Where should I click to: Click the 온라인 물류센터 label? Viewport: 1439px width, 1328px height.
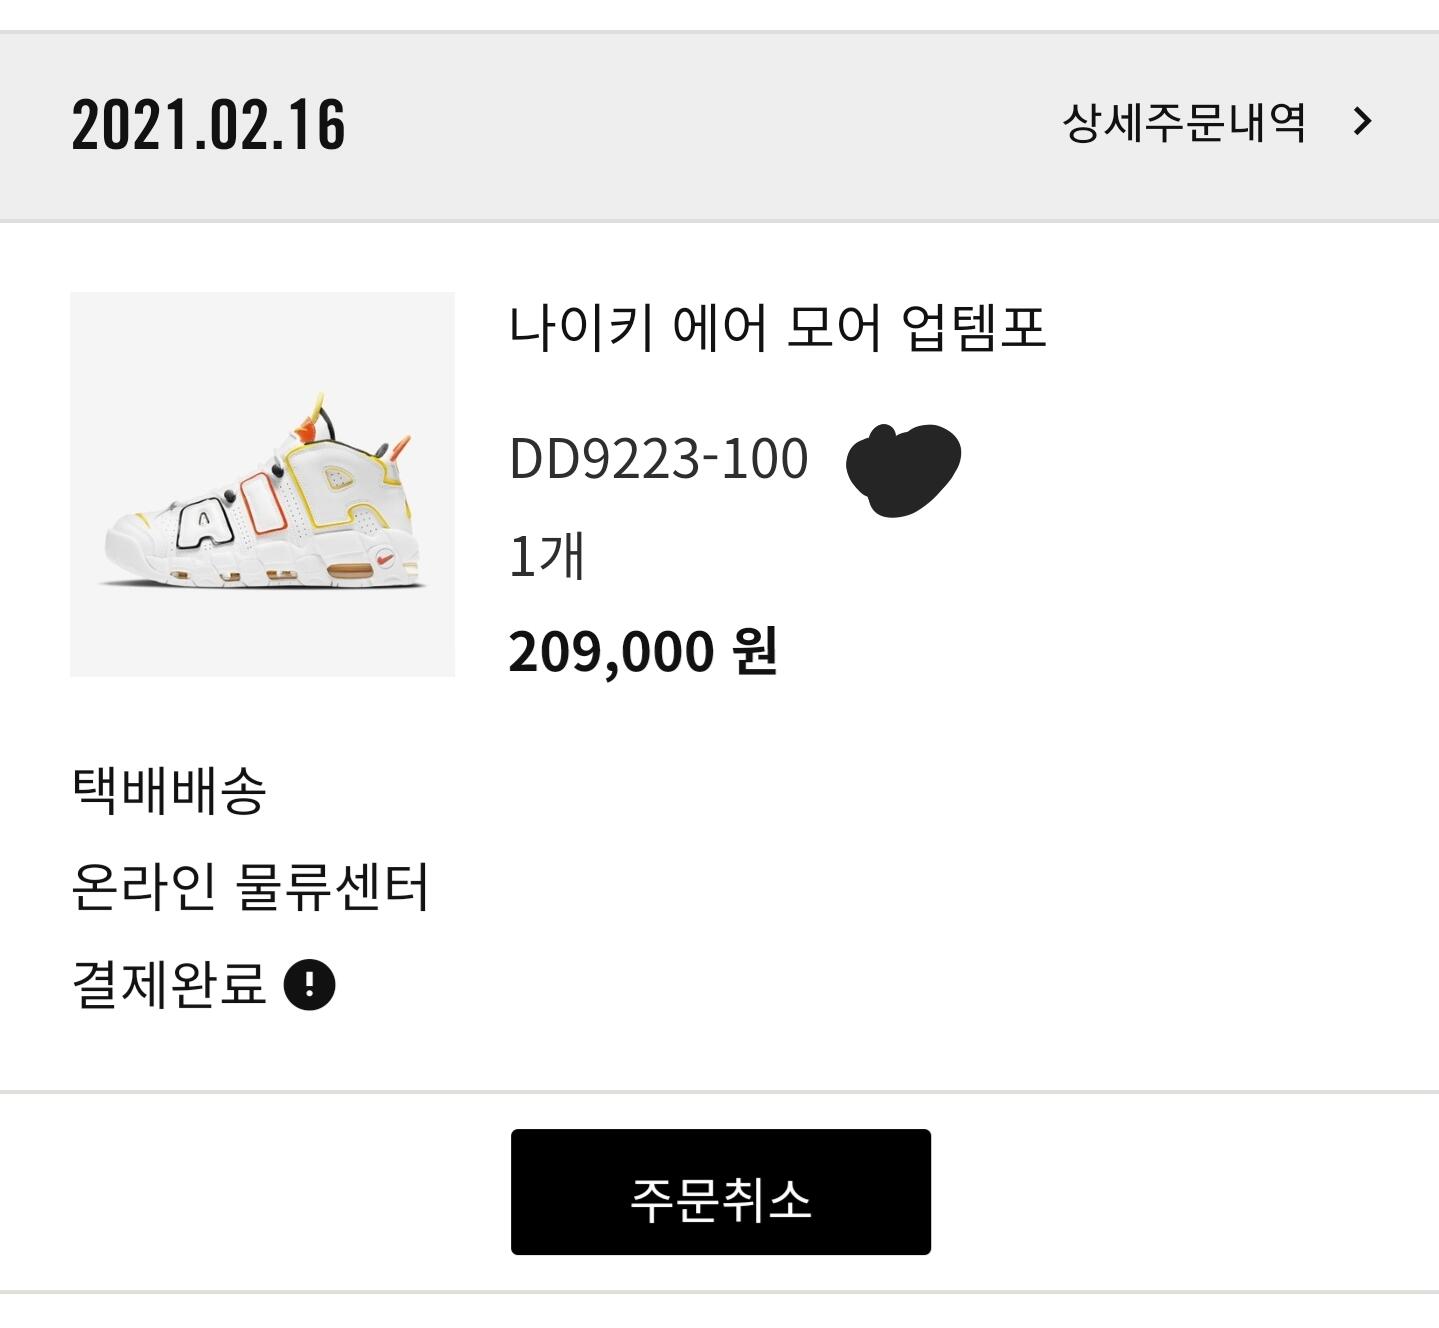(250, 887)
